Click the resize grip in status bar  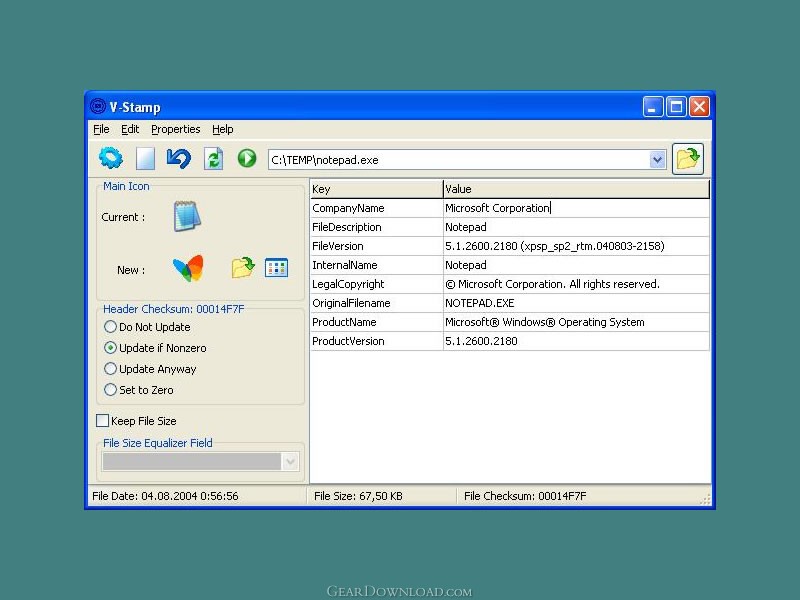pyautogui.click(x=705, y=499)
